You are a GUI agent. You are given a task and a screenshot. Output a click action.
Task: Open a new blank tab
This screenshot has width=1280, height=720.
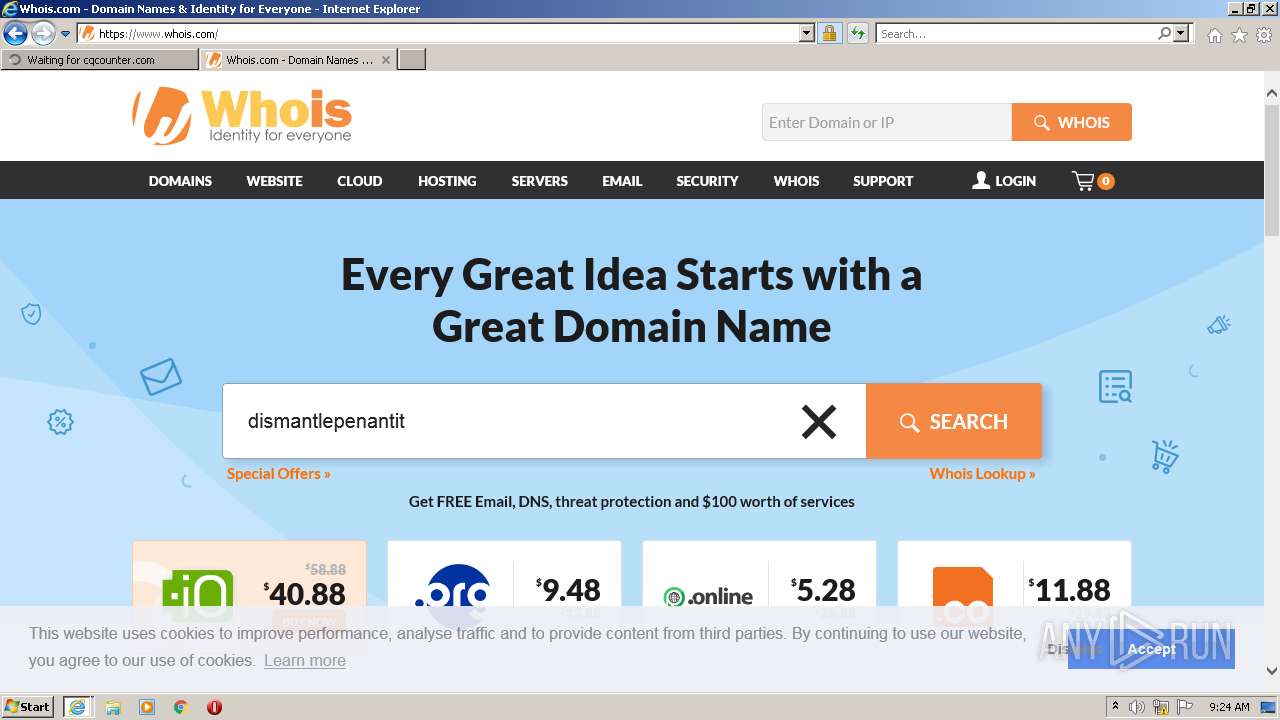coord(412,60)
